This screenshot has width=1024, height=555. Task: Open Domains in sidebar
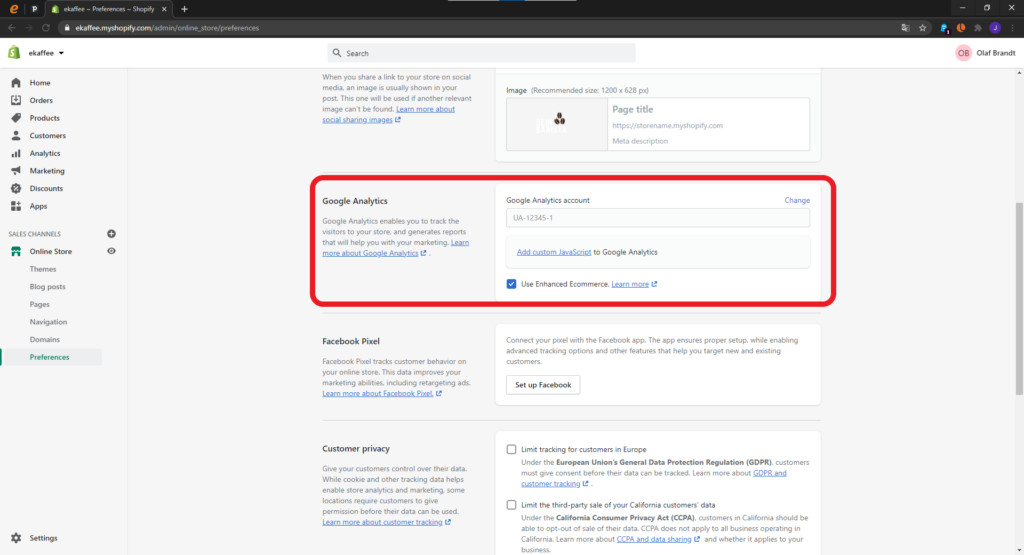(x=44, y=340)
